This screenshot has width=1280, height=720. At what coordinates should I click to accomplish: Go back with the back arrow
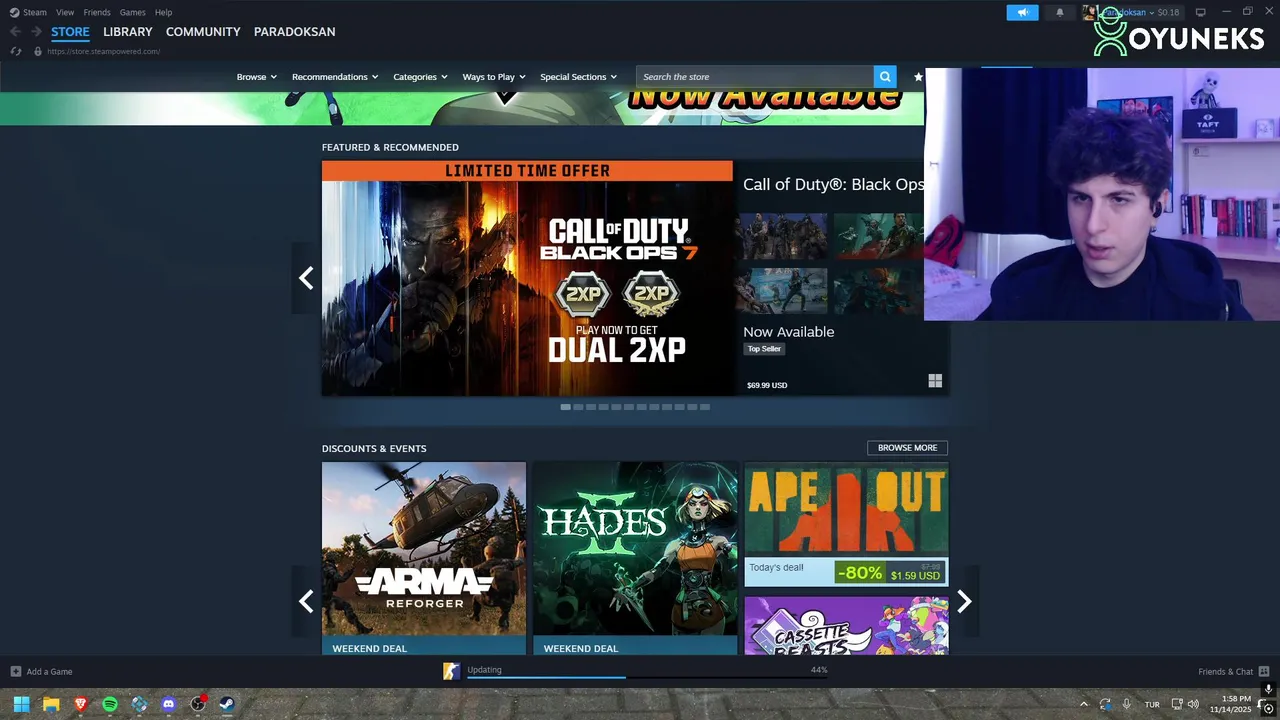click(x=15, y=32)
